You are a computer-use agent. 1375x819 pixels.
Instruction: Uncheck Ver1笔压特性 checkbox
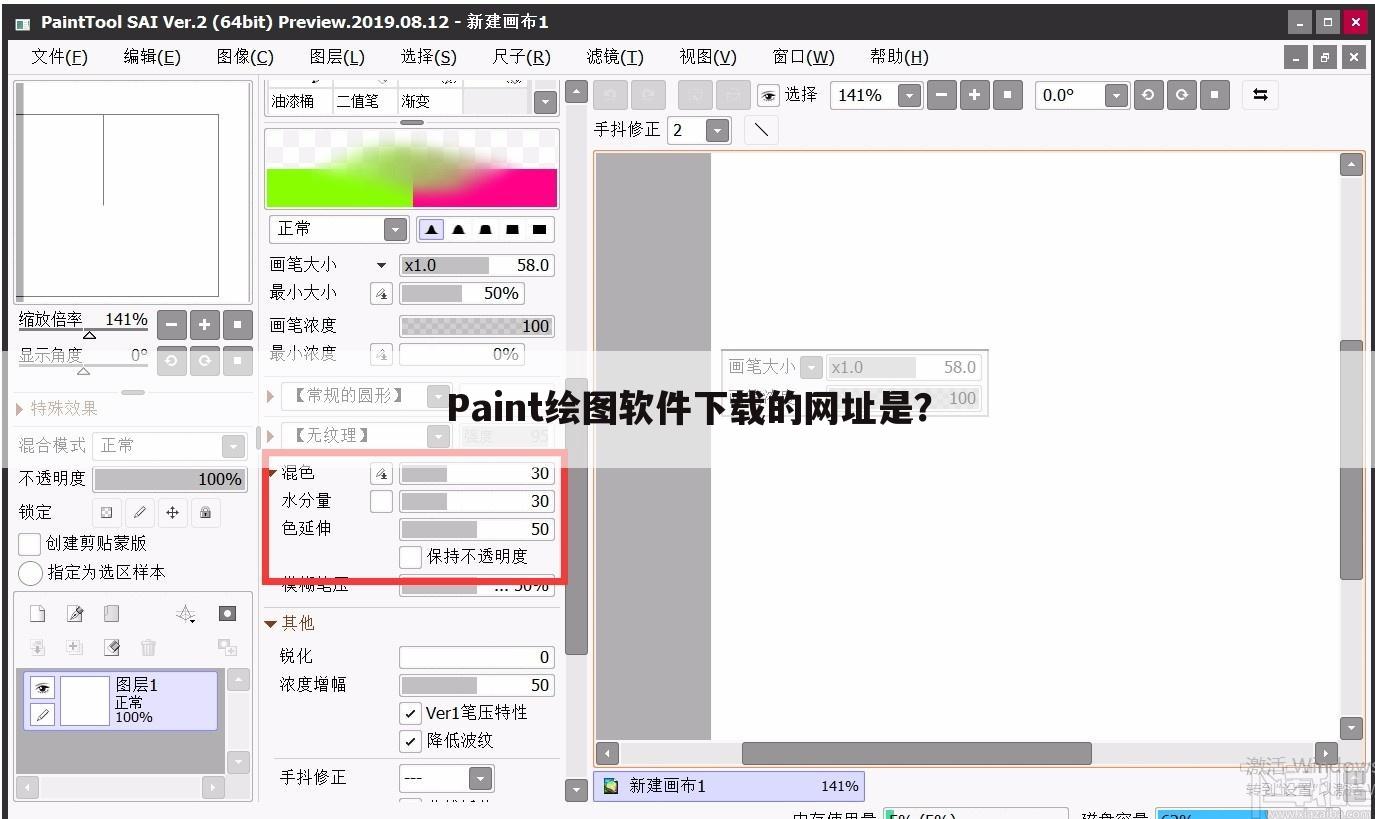pyautogui.click(x=410, y=713)
